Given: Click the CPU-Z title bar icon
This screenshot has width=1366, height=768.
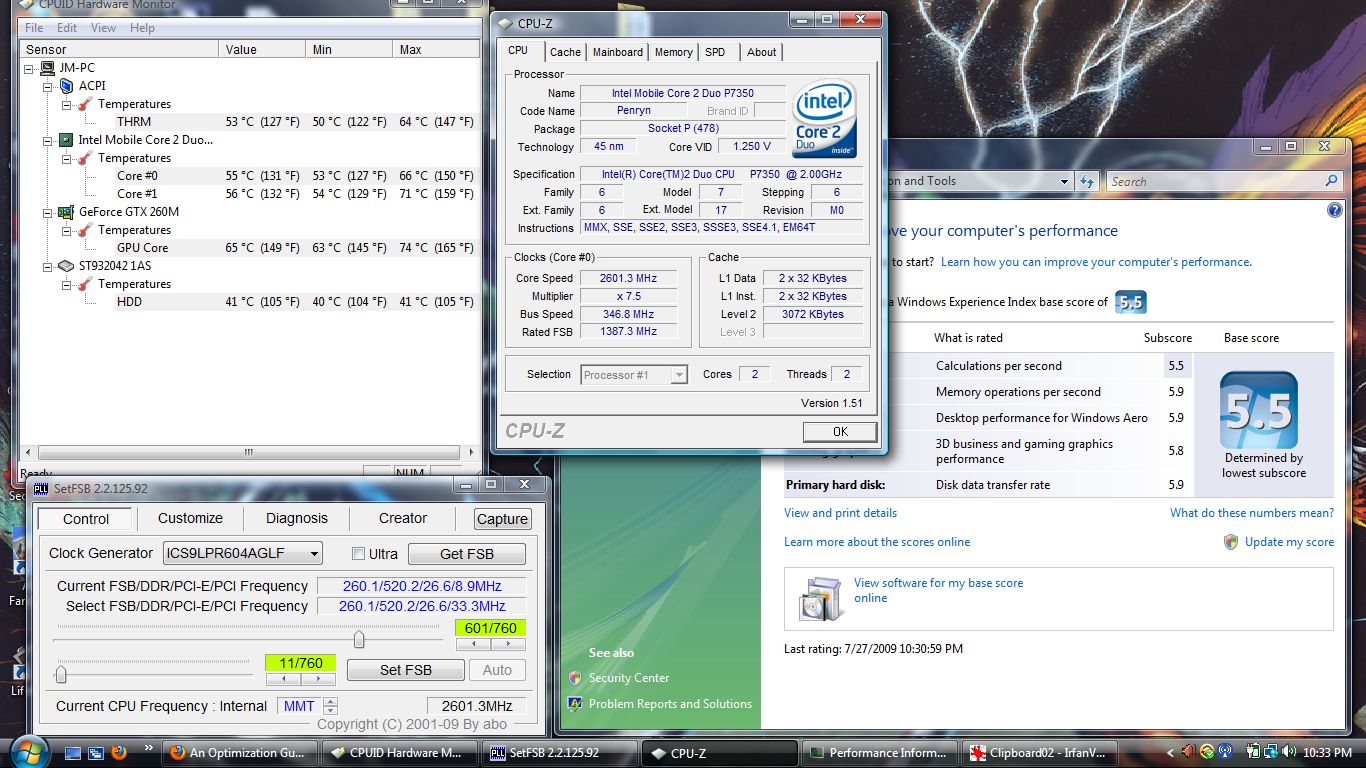Looking at the screenshot, I should [505, 23].
